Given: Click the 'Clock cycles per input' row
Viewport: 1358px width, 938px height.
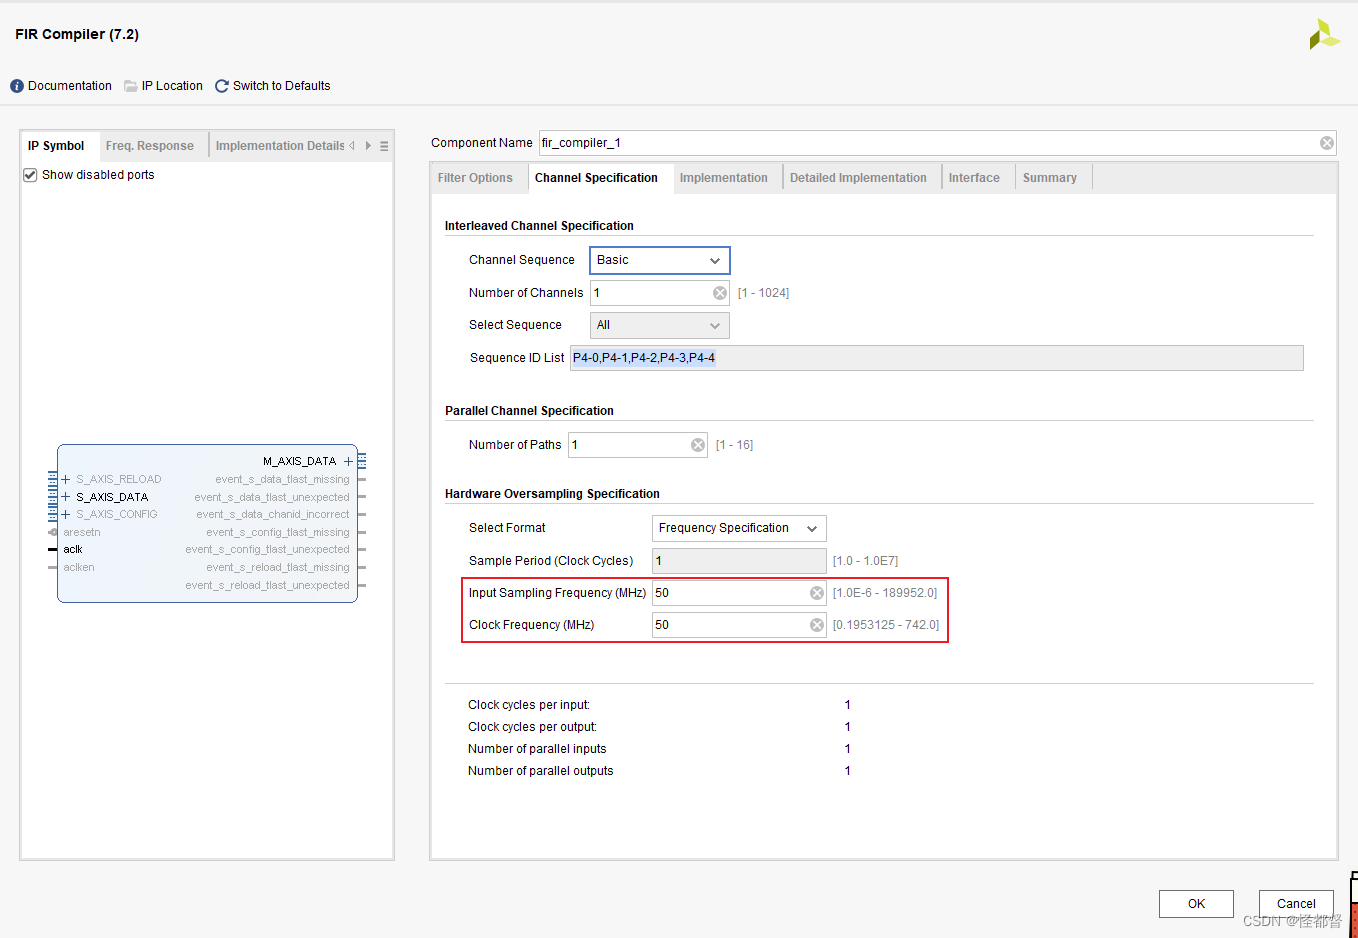Looking at the screenshot, I should [x=660, y=705].
